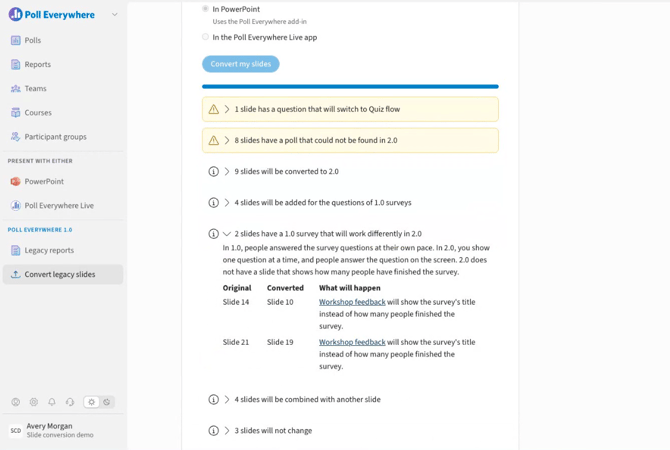Click Uses the Poll Everywhere add-in text
Screen dimensions: 670x450
[x=259, y=21]
